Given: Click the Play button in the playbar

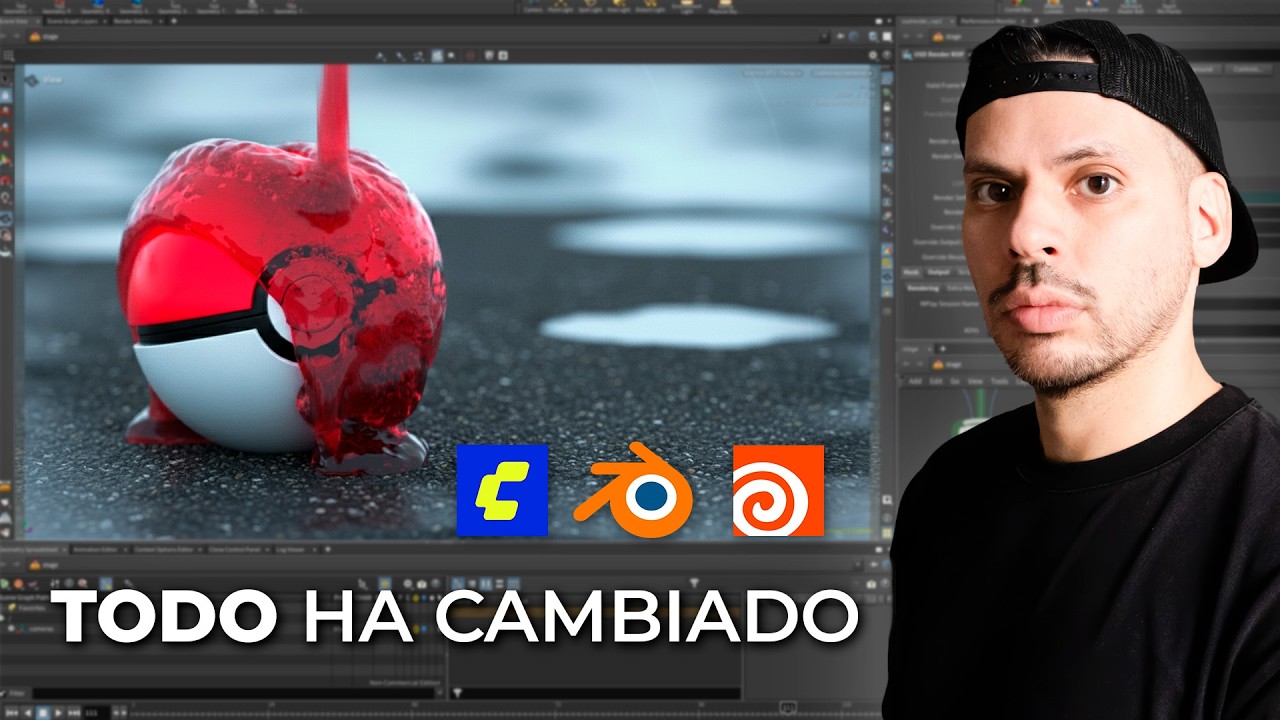Looking at the screenshot, I should [x=59, y=712].
